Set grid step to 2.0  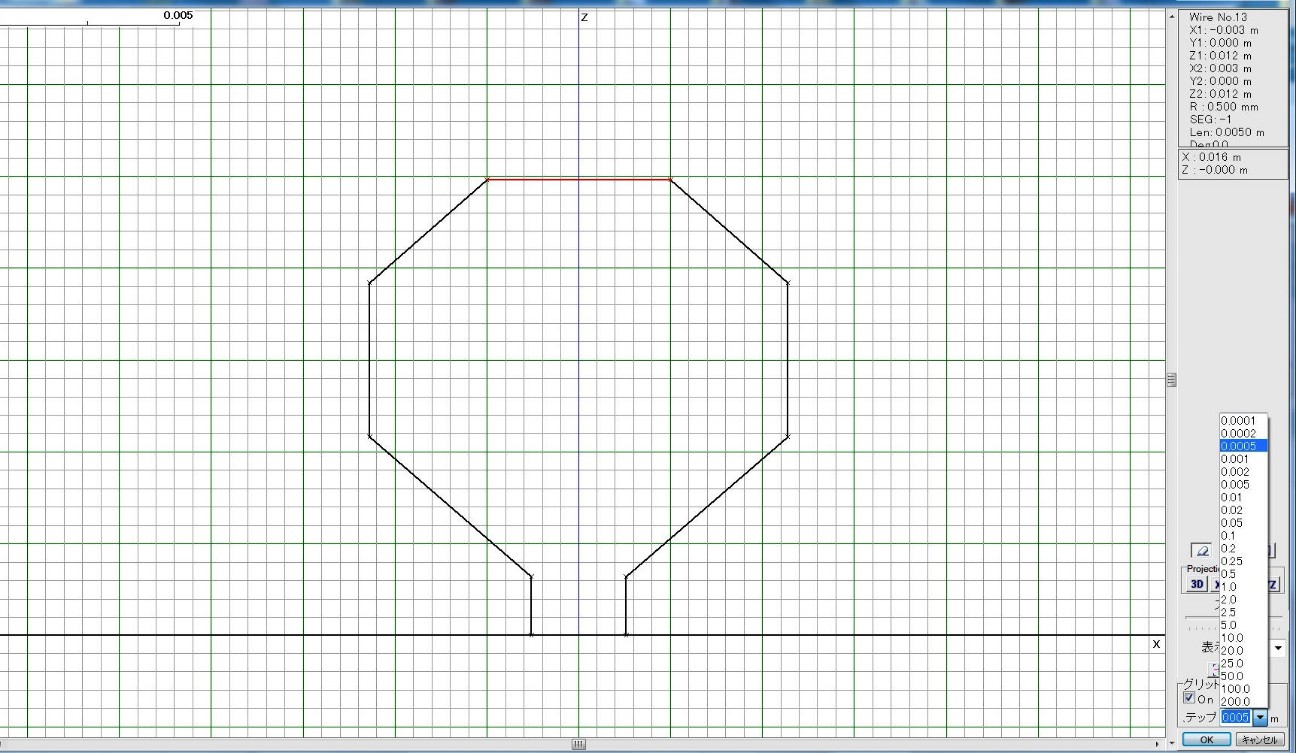pyautogui.click(x=1244, y=600)
